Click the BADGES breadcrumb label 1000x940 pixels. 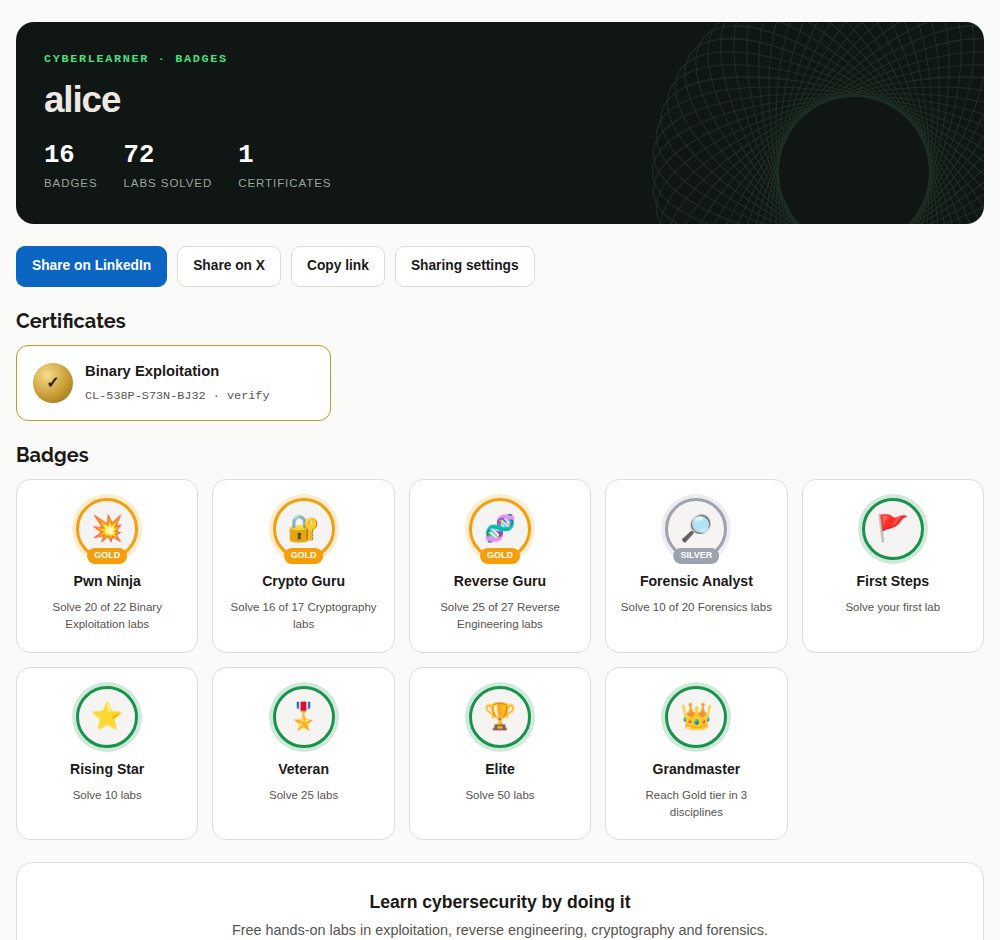click(201, 59)
